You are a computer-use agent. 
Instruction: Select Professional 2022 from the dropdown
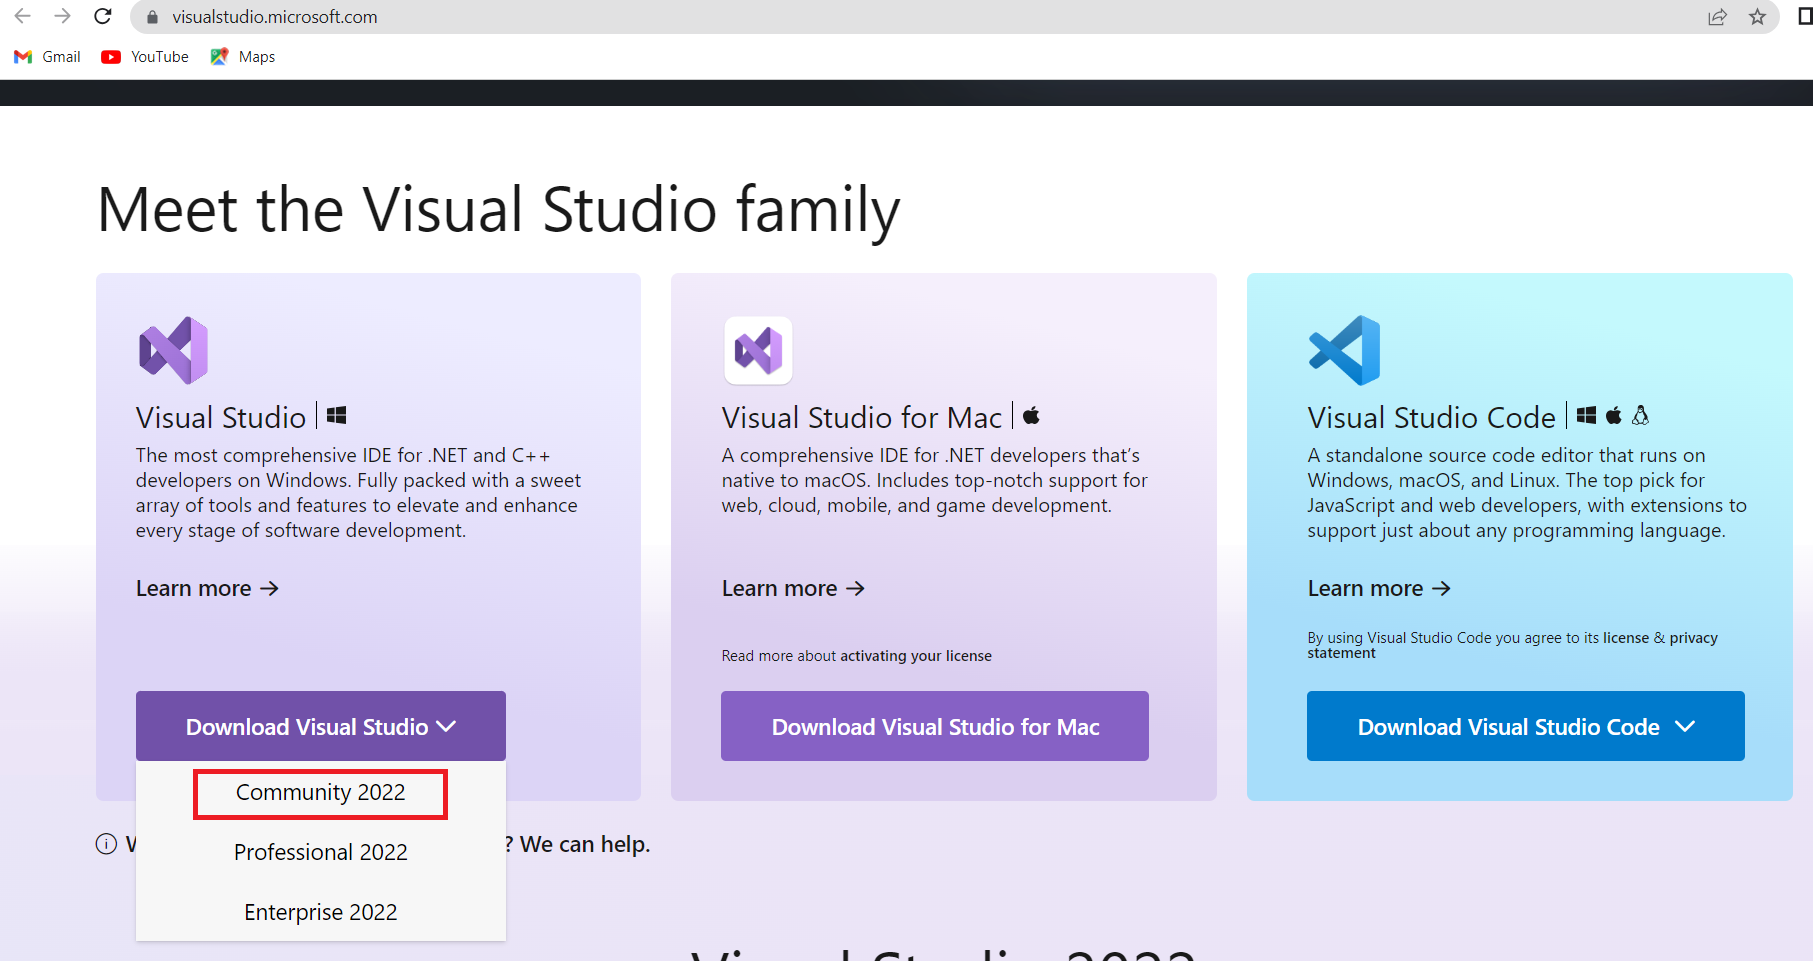(320, 852)
